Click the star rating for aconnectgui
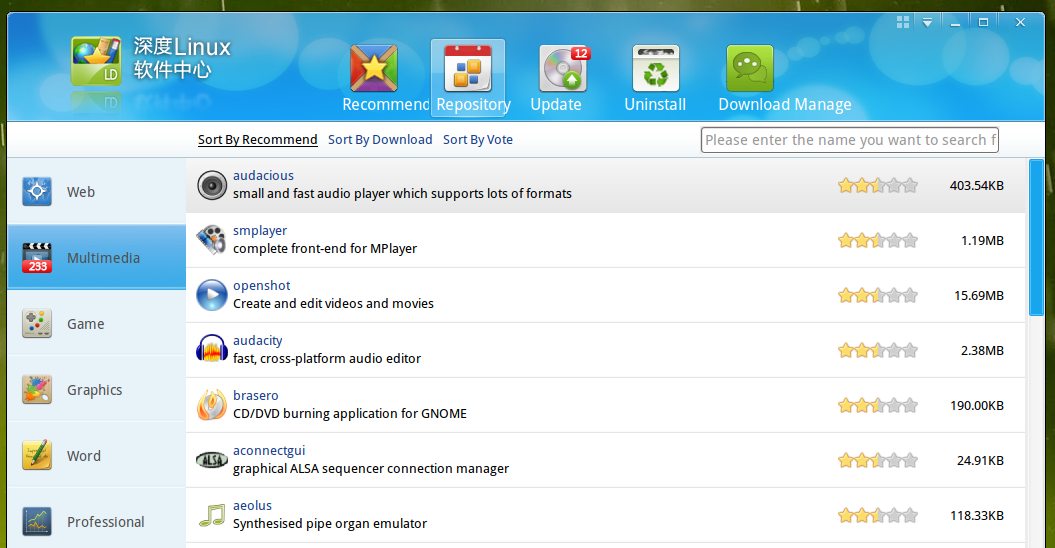Viewport: 1055px width, 548px height. [x=877, y=460]
